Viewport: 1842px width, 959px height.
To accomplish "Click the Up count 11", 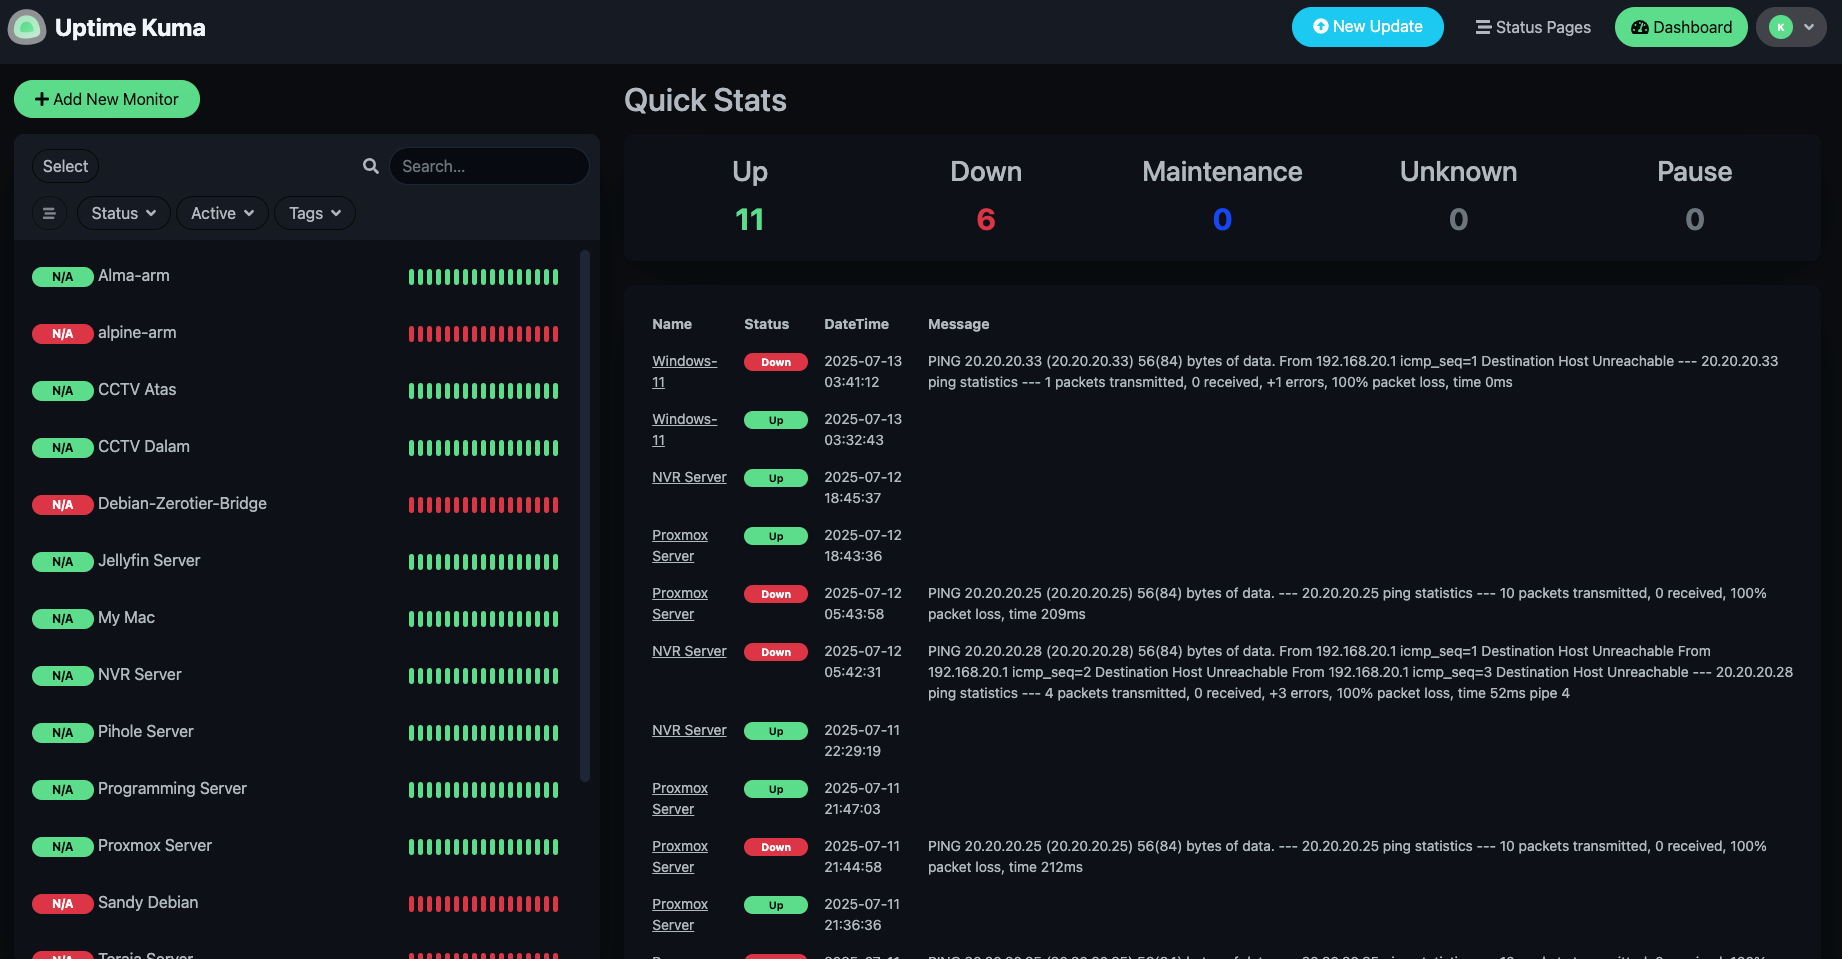I will [x=749, y=219].
